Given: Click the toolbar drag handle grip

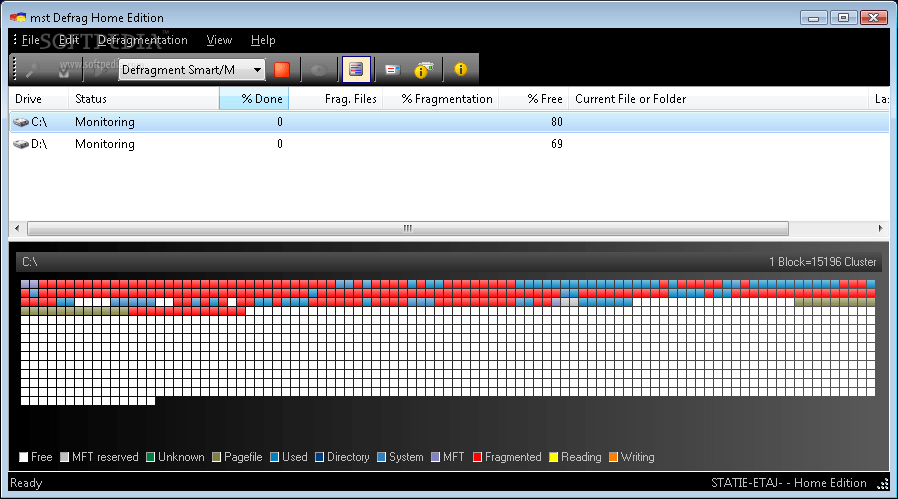Looking at the screenshot, I should click(x=15, y=69).
